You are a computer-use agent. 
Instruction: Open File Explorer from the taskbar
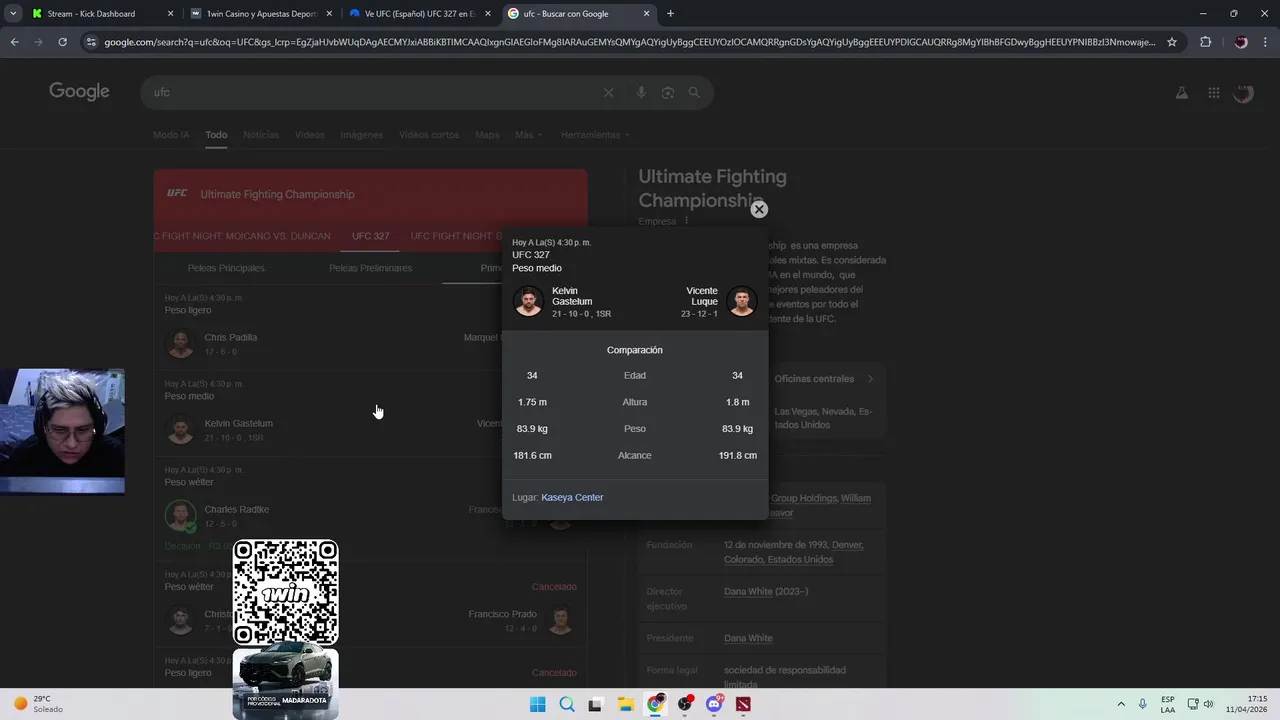625,704
